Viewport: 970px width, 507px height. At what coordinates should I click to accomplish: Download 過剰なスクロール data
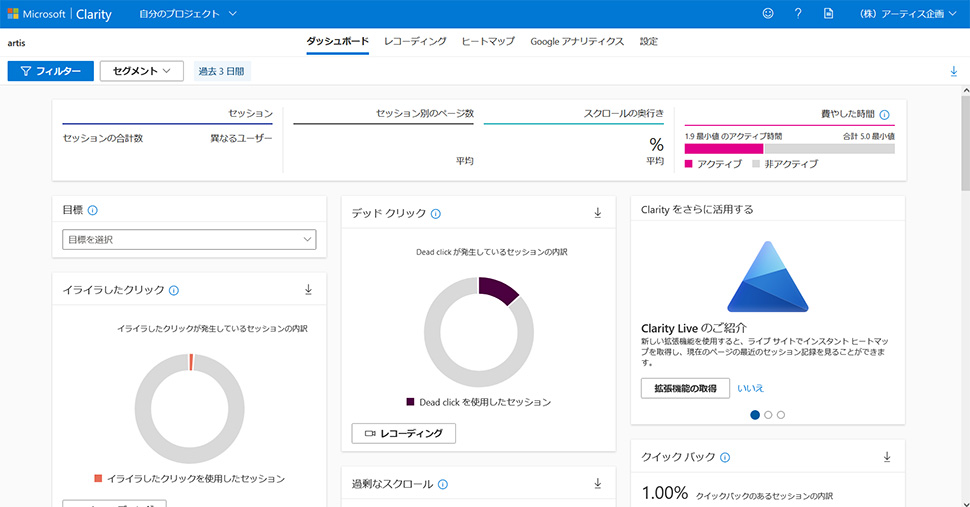[x=598, y=484]
